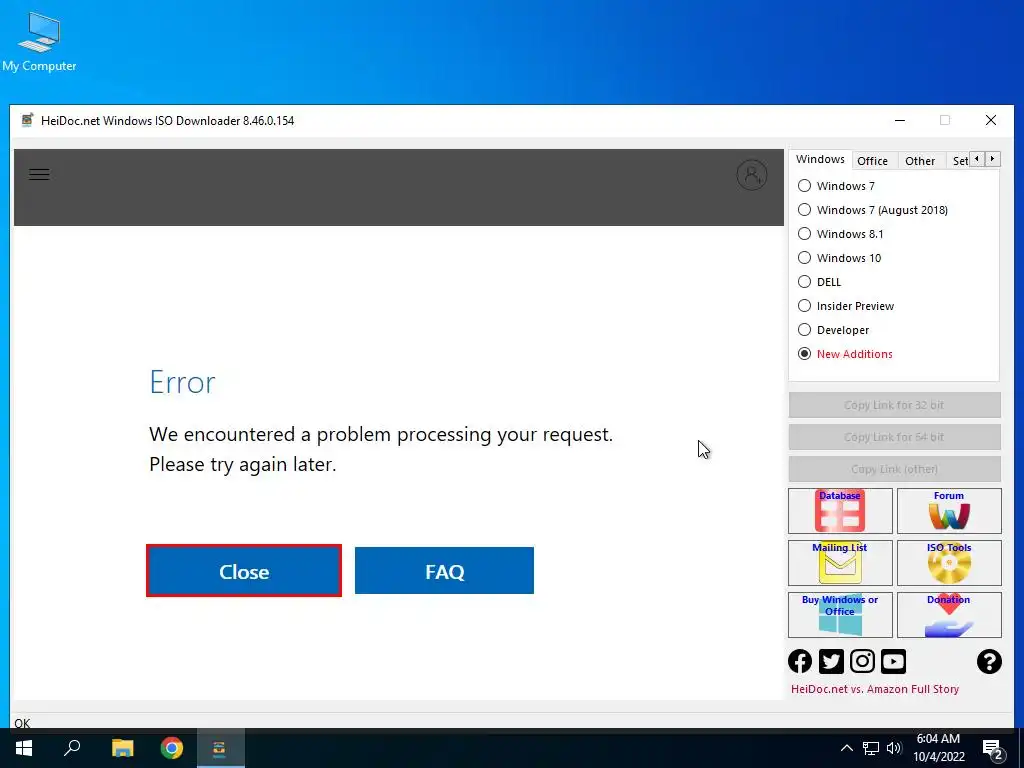Click the Copy Link for 64 bit button
Image resolution: width=1024 pixels, height=768 pixels.
click(894, 437)
